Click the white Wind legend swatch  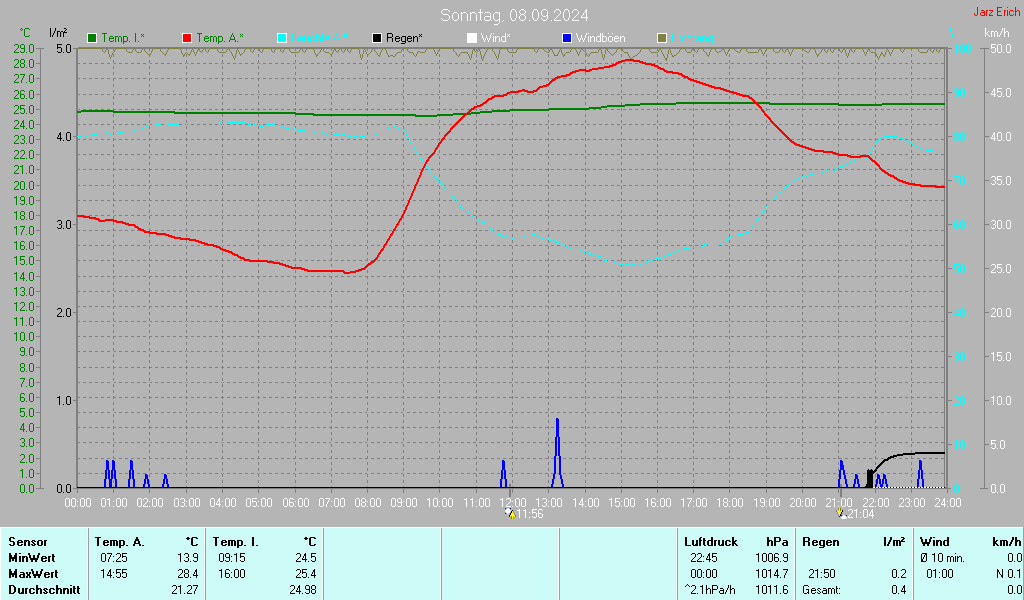[x=472, y=38]
